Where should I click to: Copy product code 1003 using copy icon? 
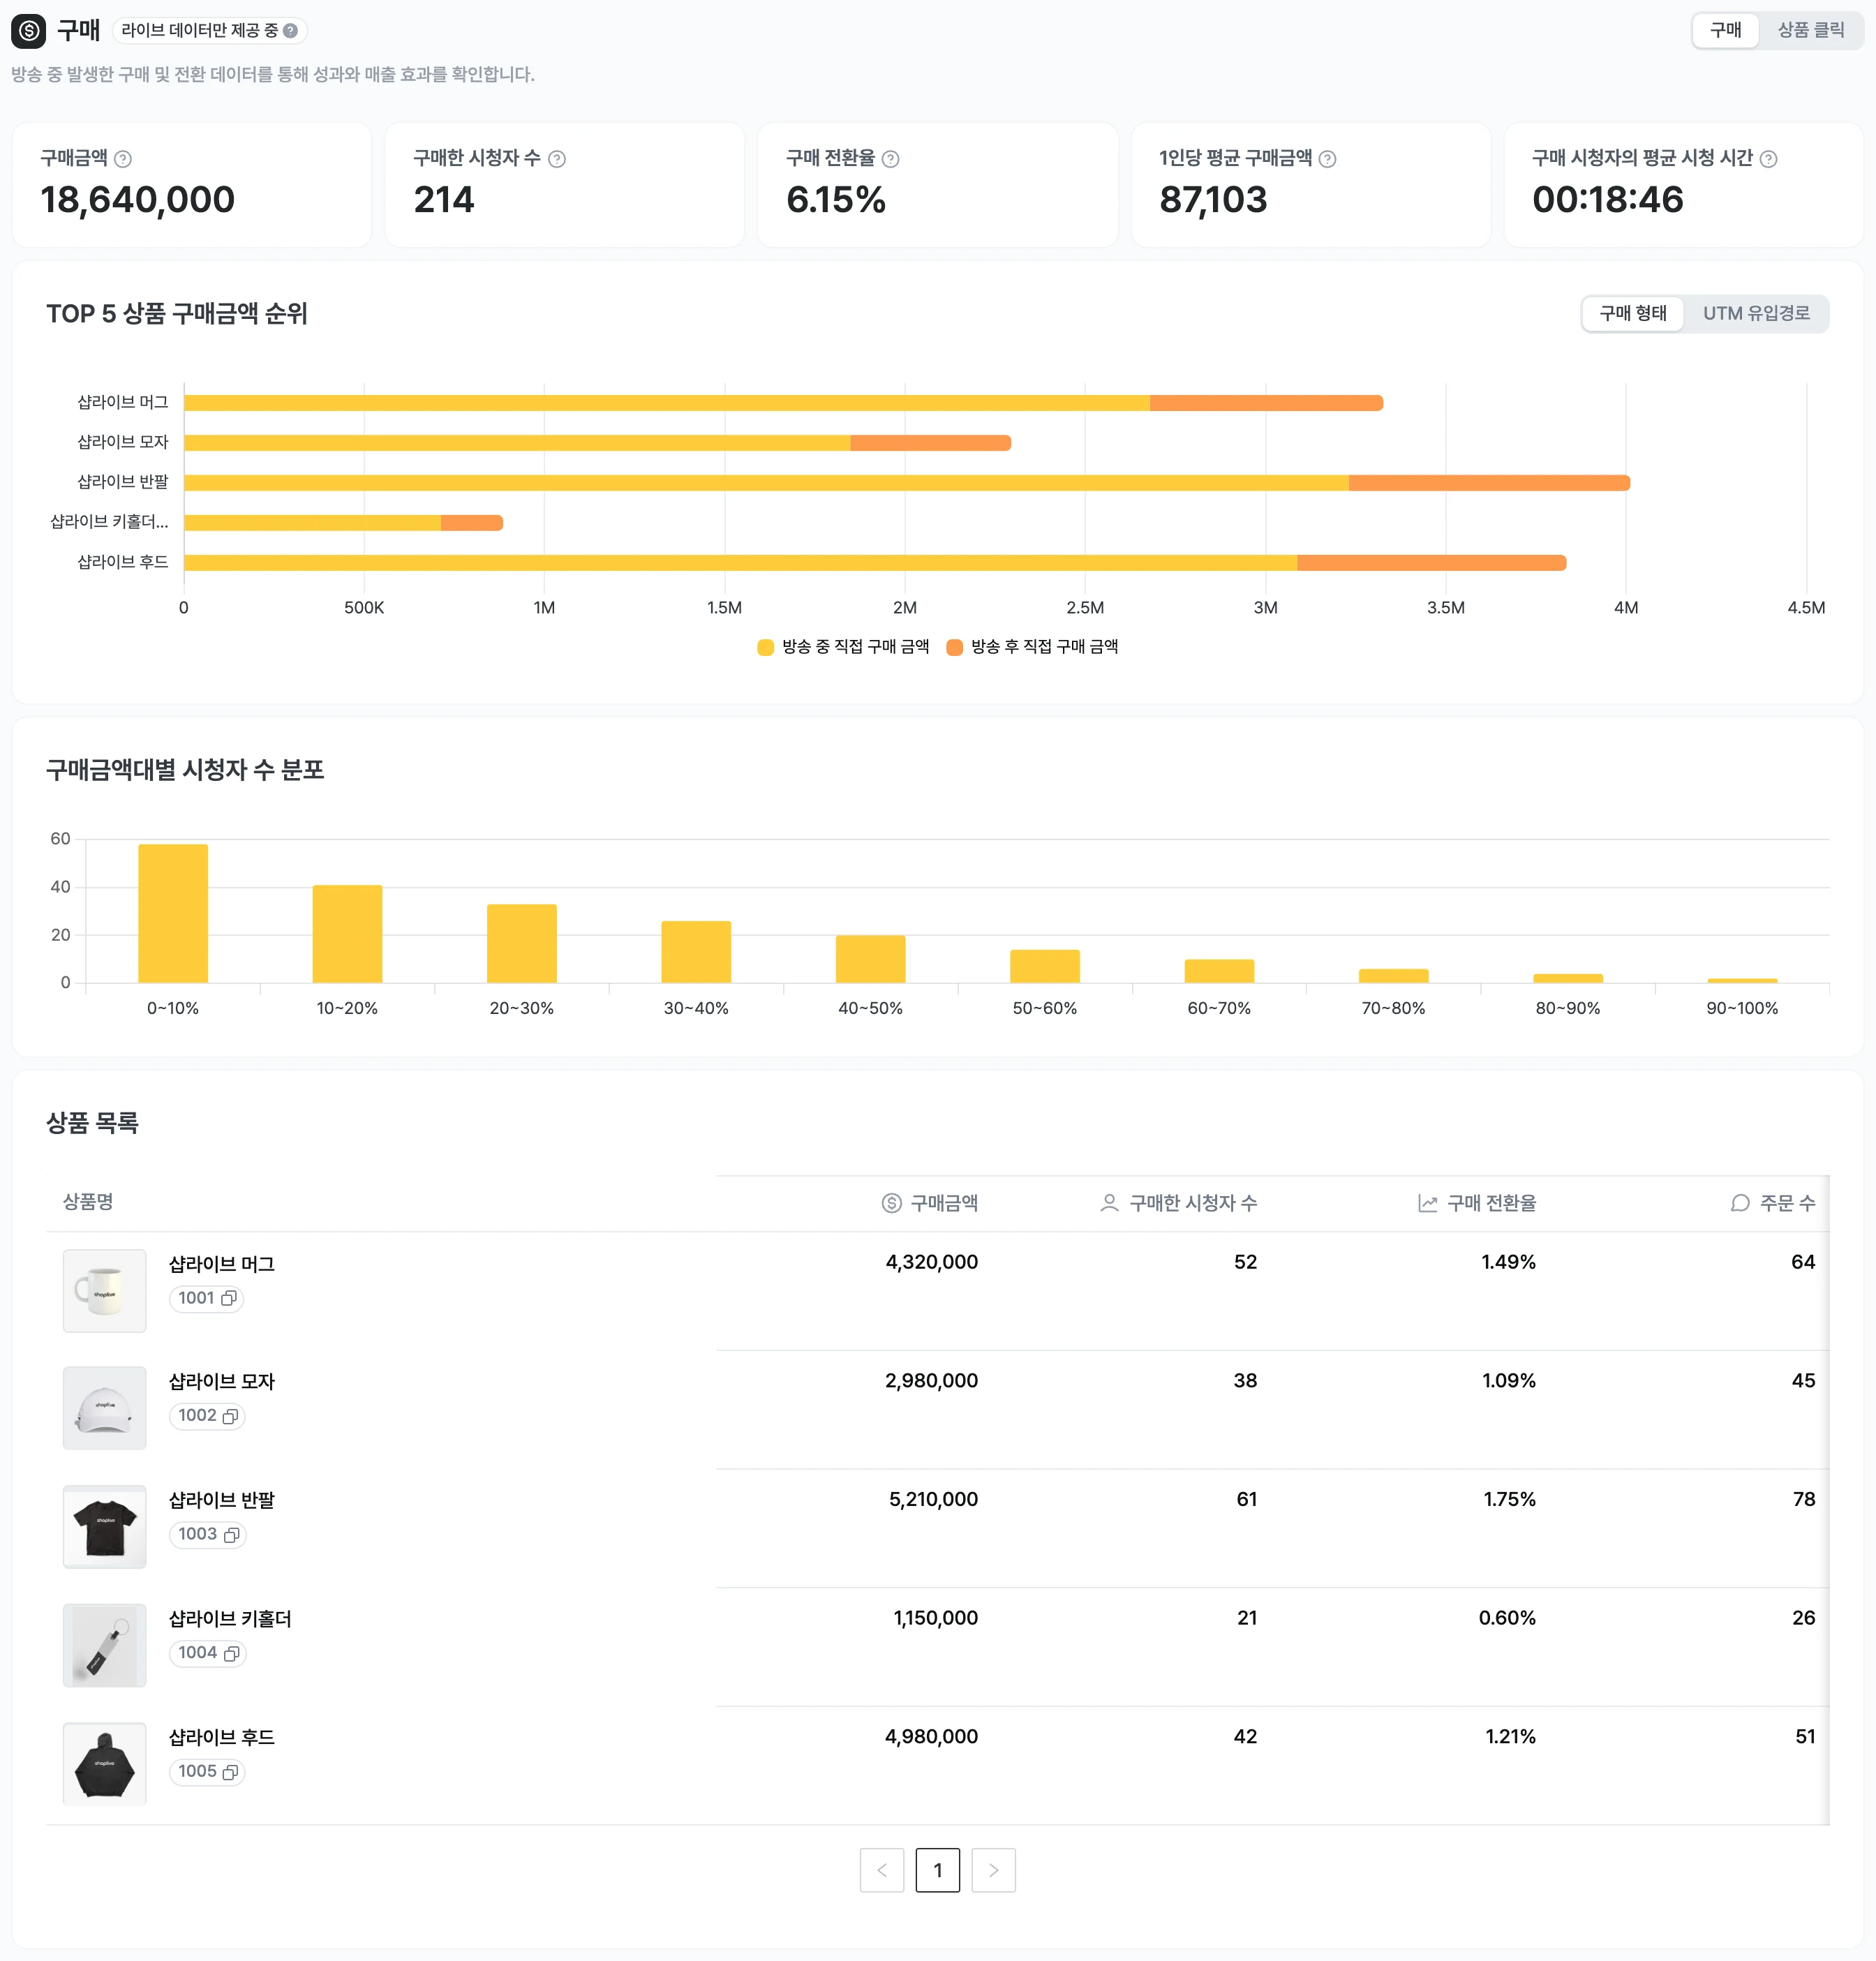coord(231,1535)
